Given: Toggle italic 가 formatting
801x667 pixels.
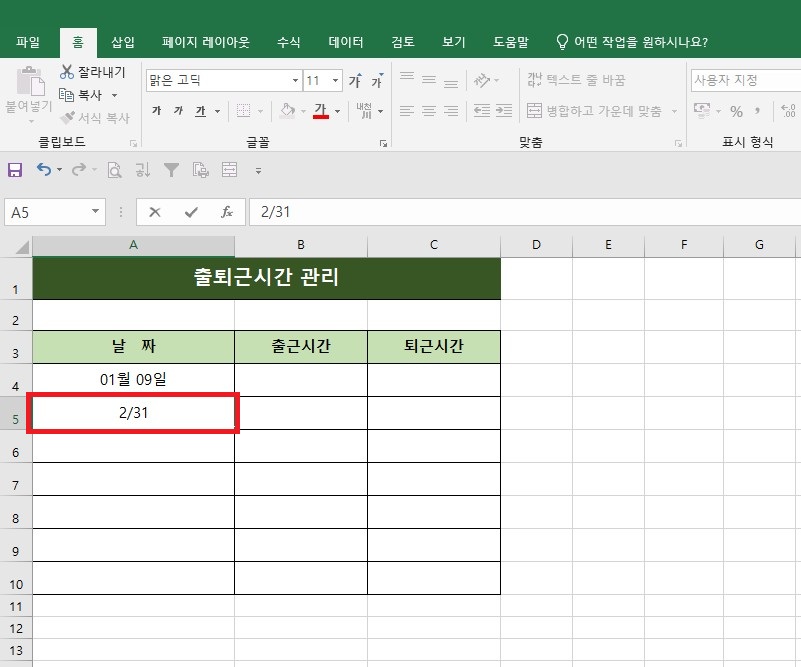Looking at the screenshot, I should (178, 110).
